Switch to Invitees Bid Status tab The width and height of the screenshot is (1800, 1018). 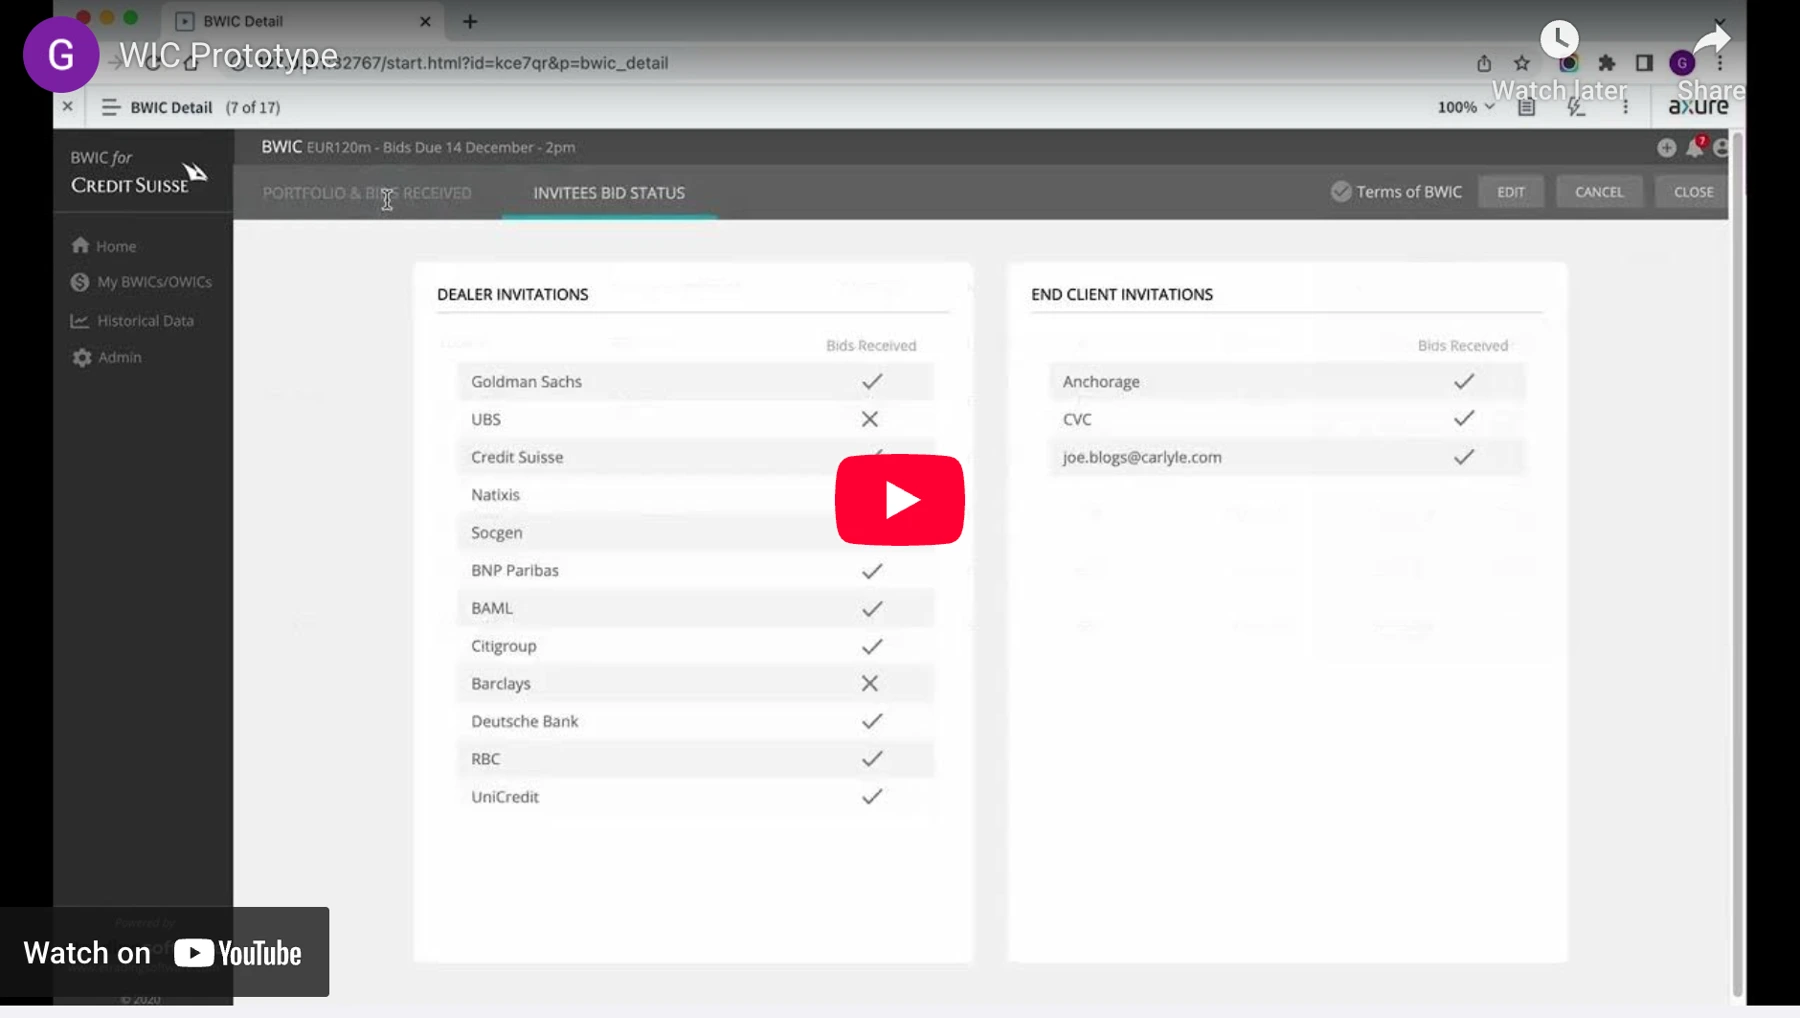[x=609, y=193]
